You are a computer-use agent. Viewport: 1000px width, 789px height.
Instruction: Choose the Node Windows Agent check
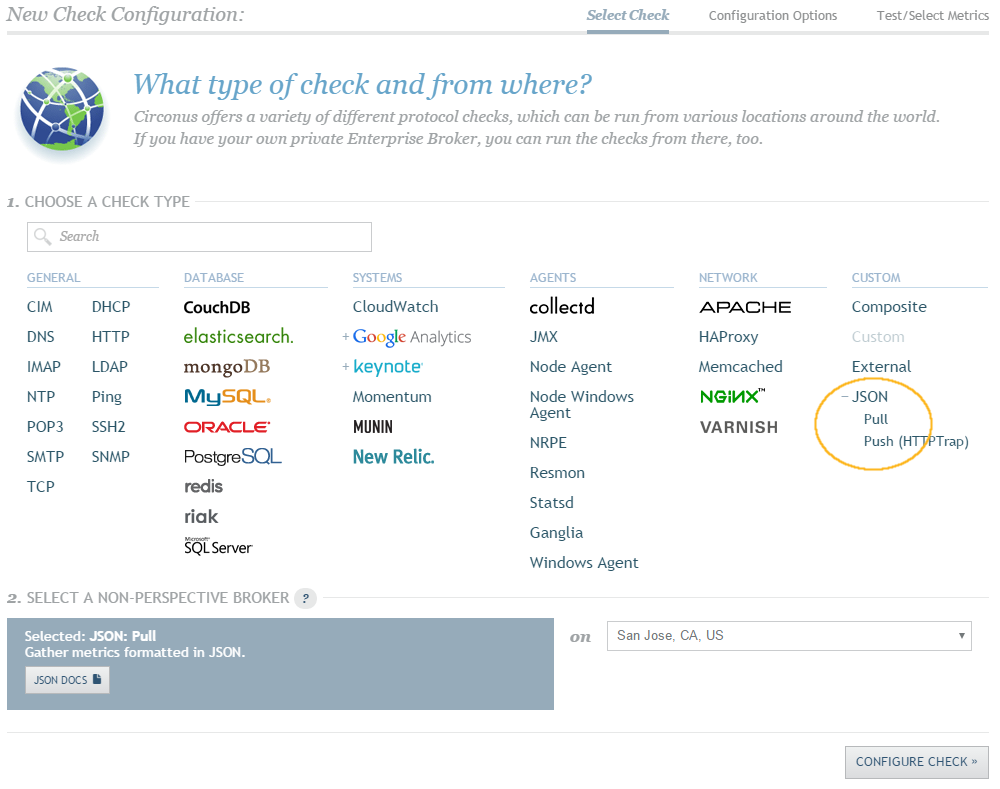[581, 404]
